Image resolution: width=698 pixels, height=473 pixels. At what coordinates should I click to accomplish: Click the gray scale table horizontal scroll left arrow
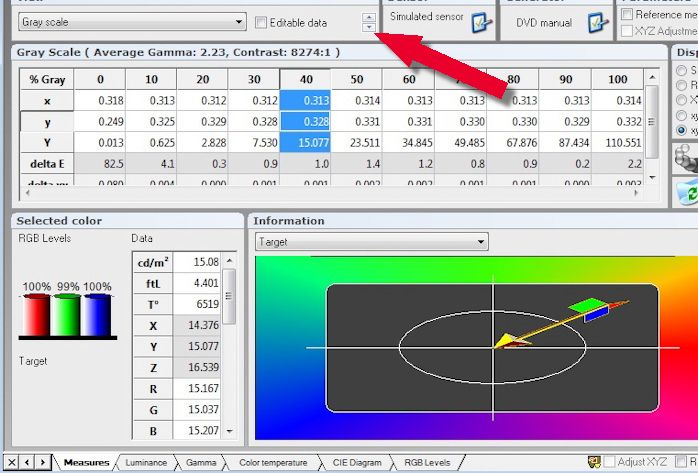28,193
